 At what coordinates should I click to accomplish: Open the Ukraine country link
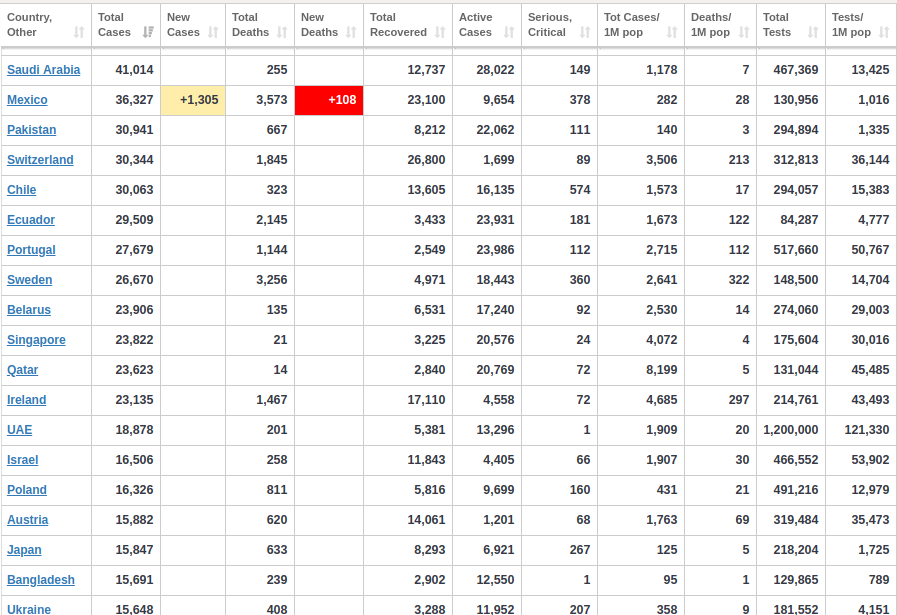coord(29,609)
